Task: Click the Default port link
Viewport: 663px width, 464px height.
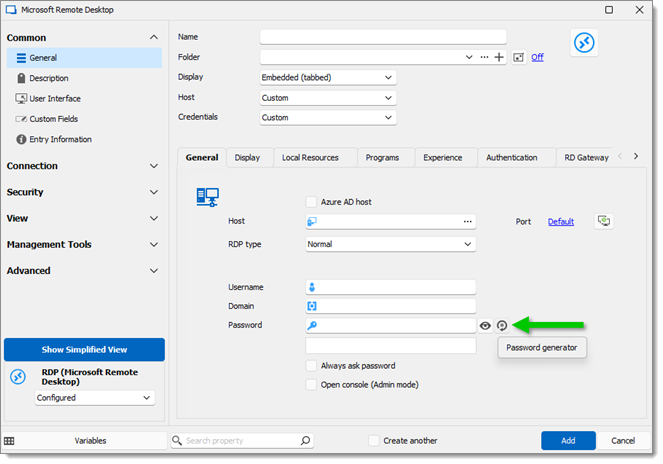Action: (561, 222)
